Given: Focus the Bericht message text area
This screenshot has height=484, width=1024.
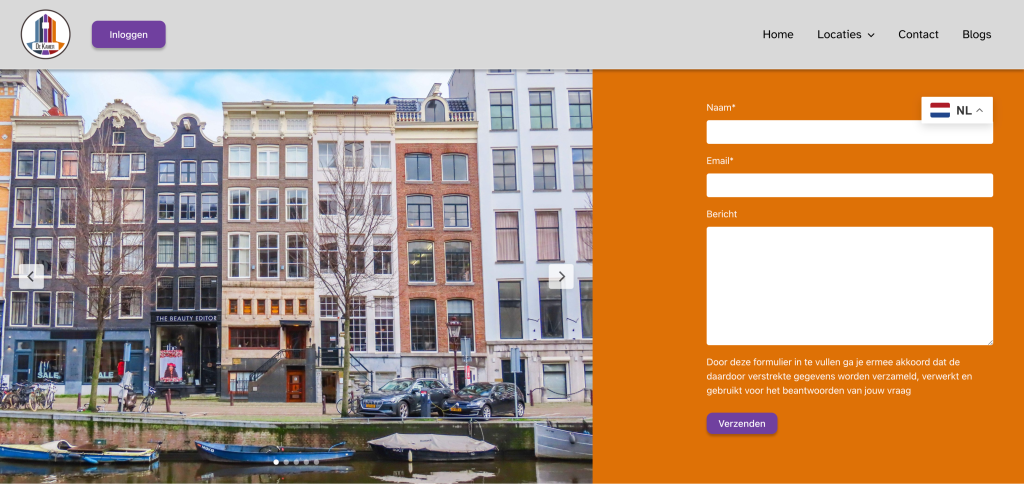Looking at the screenshot, I should (x=849, y=285).
